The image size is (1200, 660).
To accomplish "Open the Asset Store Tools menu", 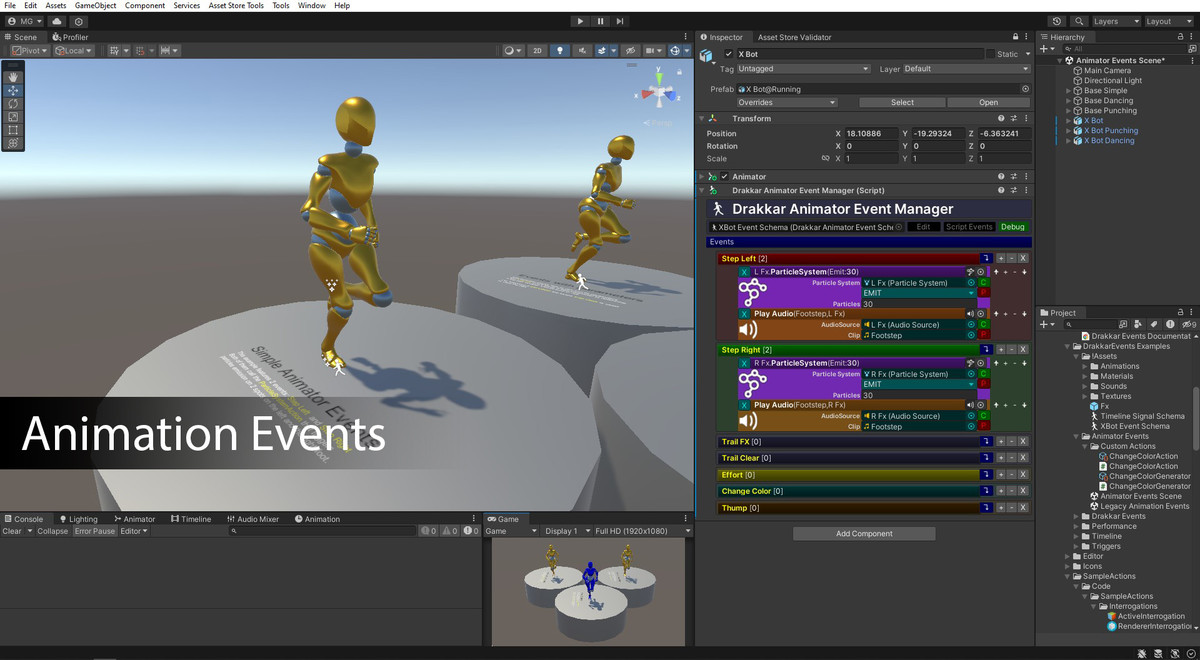I will click(x=236, y=6).
